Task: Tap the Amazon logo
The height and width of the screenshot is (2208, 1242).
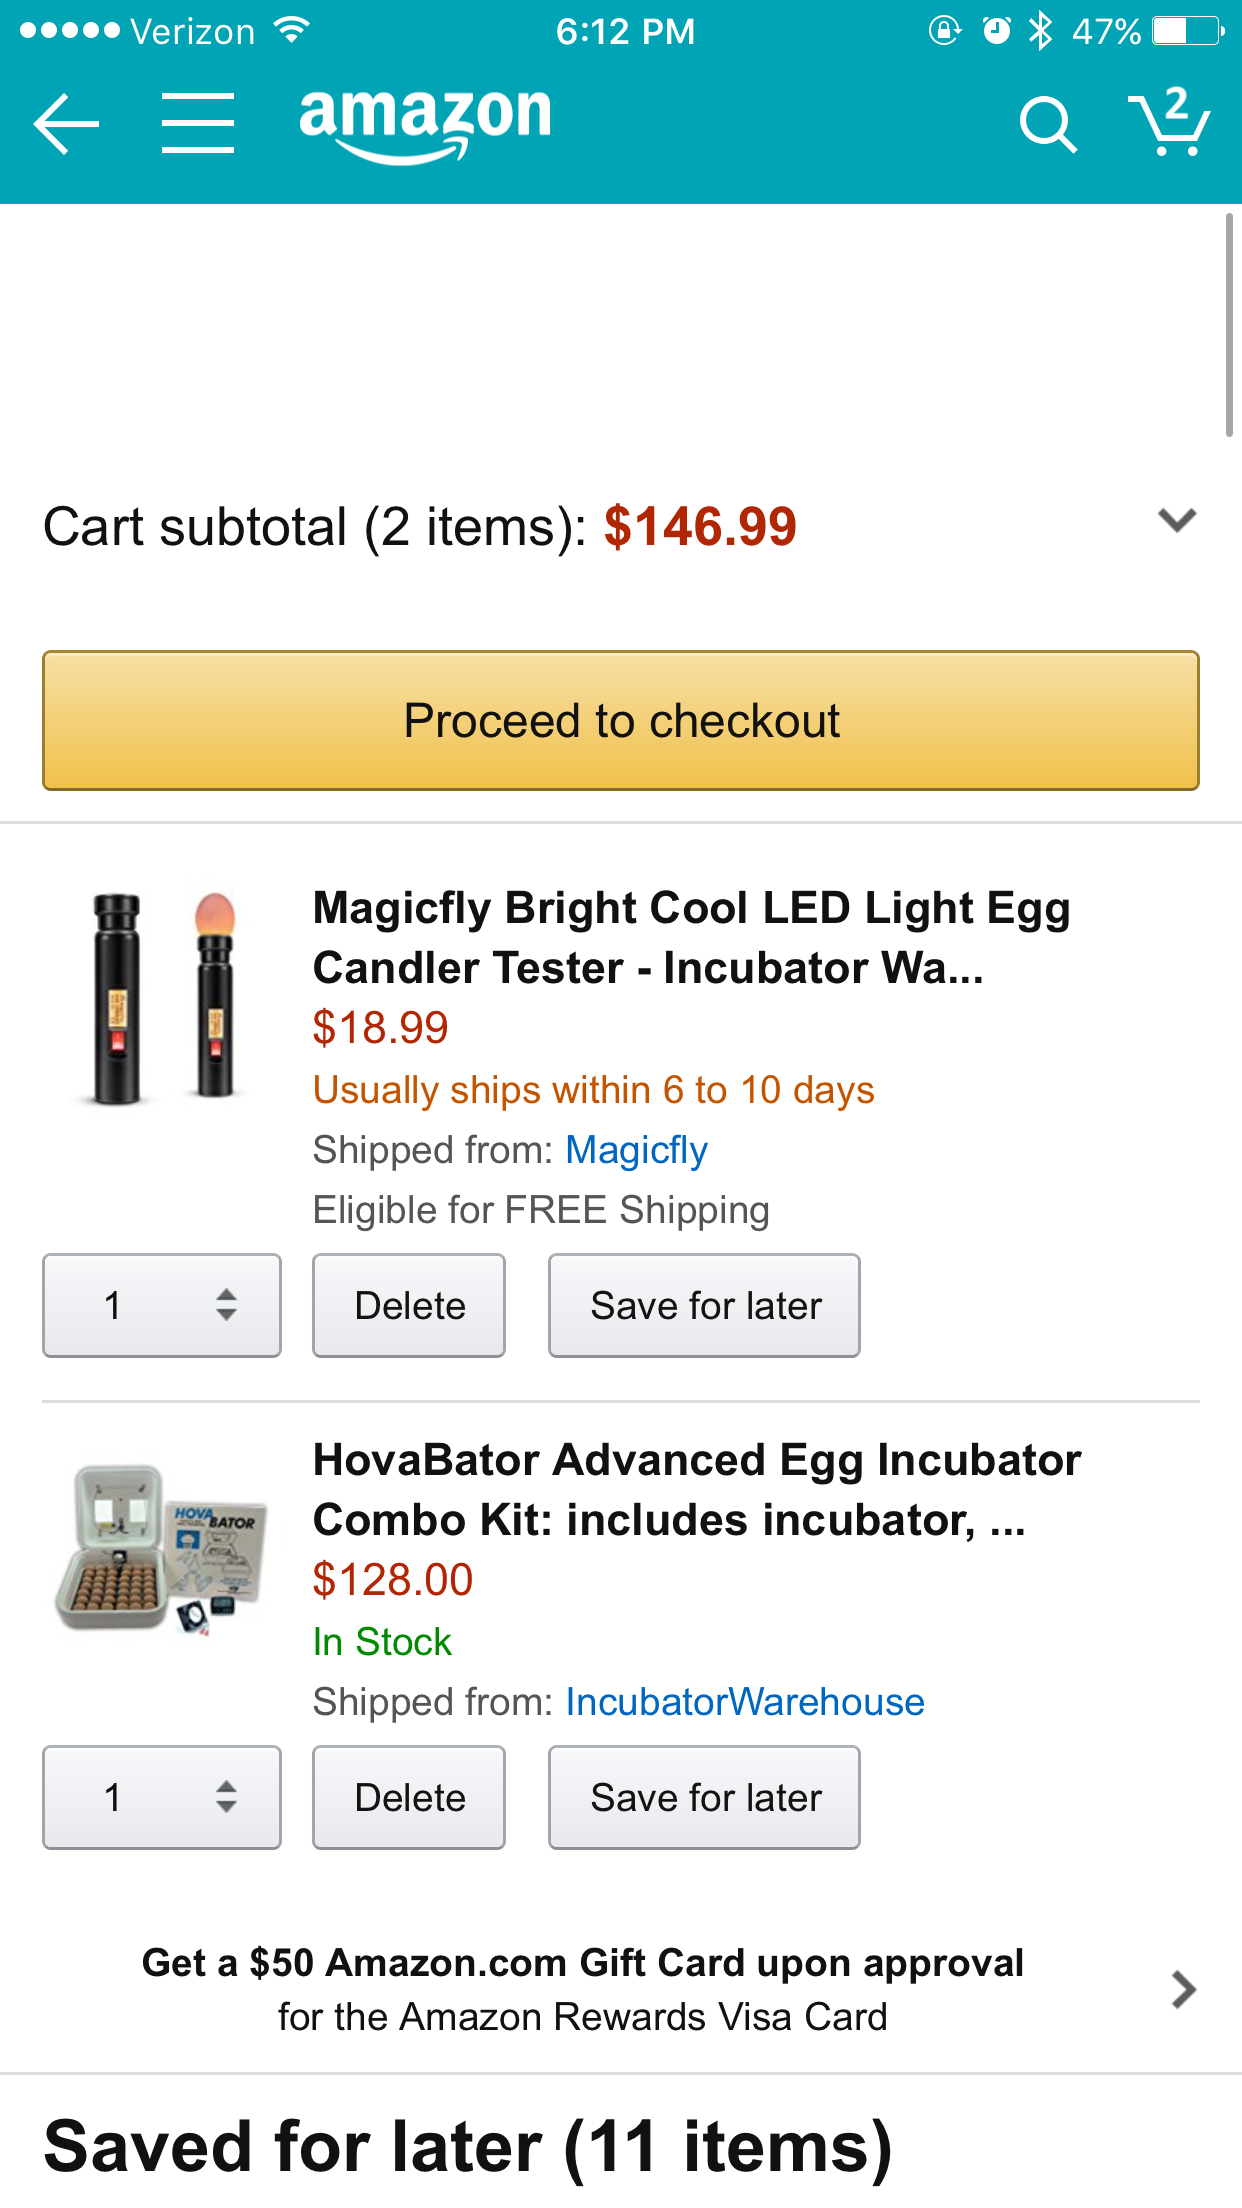Action: (425, 122)
